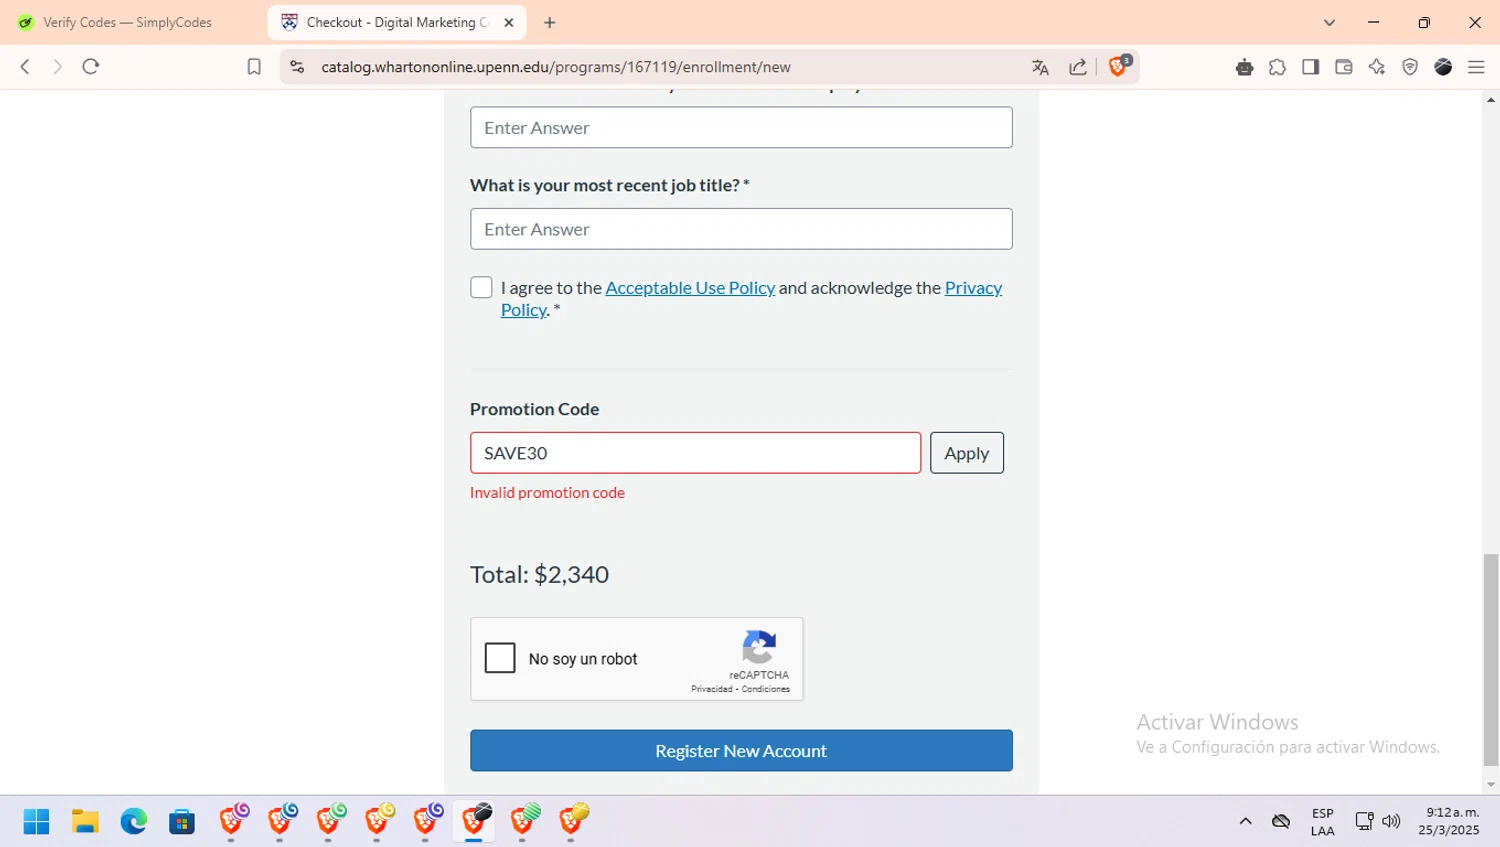
Task: Click the Invalid promotion code message
Action: pyautogui.click(x=547, y=493)
